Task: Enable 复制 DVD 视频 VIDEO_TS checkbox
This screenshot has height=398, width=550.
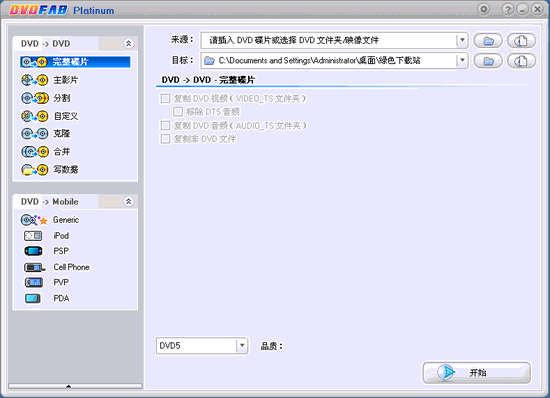Action: coord(165,99)
